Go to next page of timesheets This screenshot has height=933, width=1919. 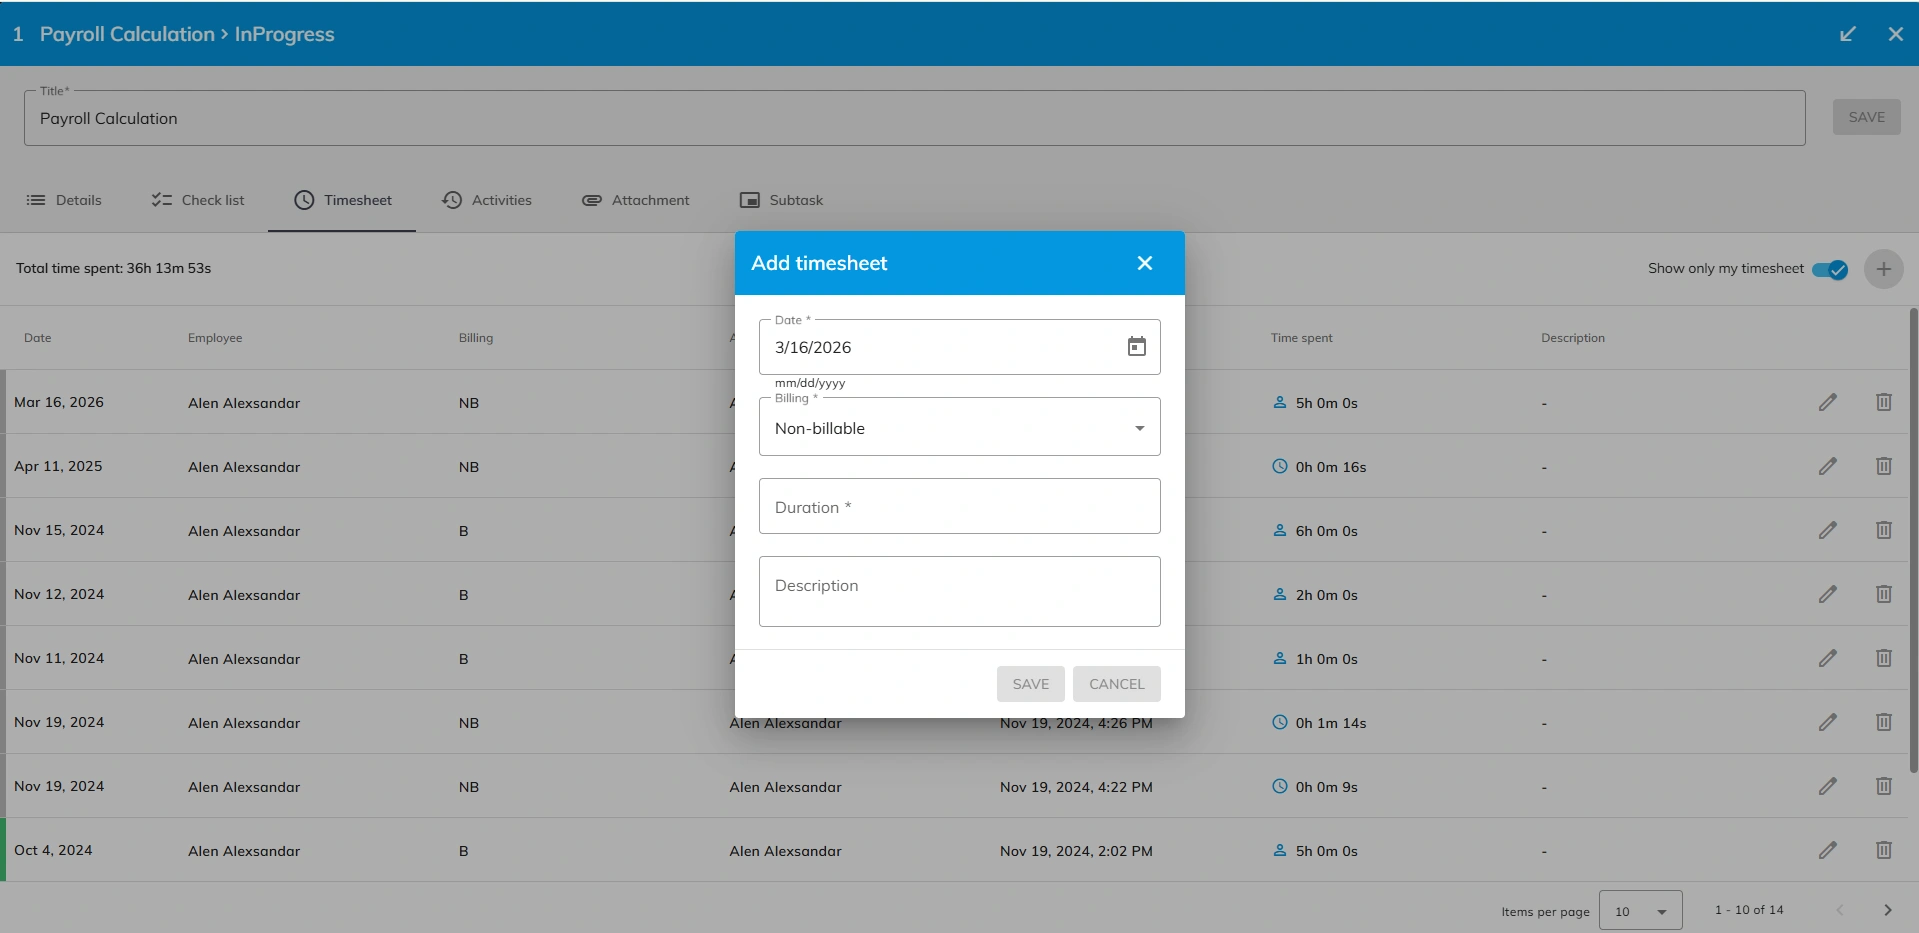point(1887,910)
